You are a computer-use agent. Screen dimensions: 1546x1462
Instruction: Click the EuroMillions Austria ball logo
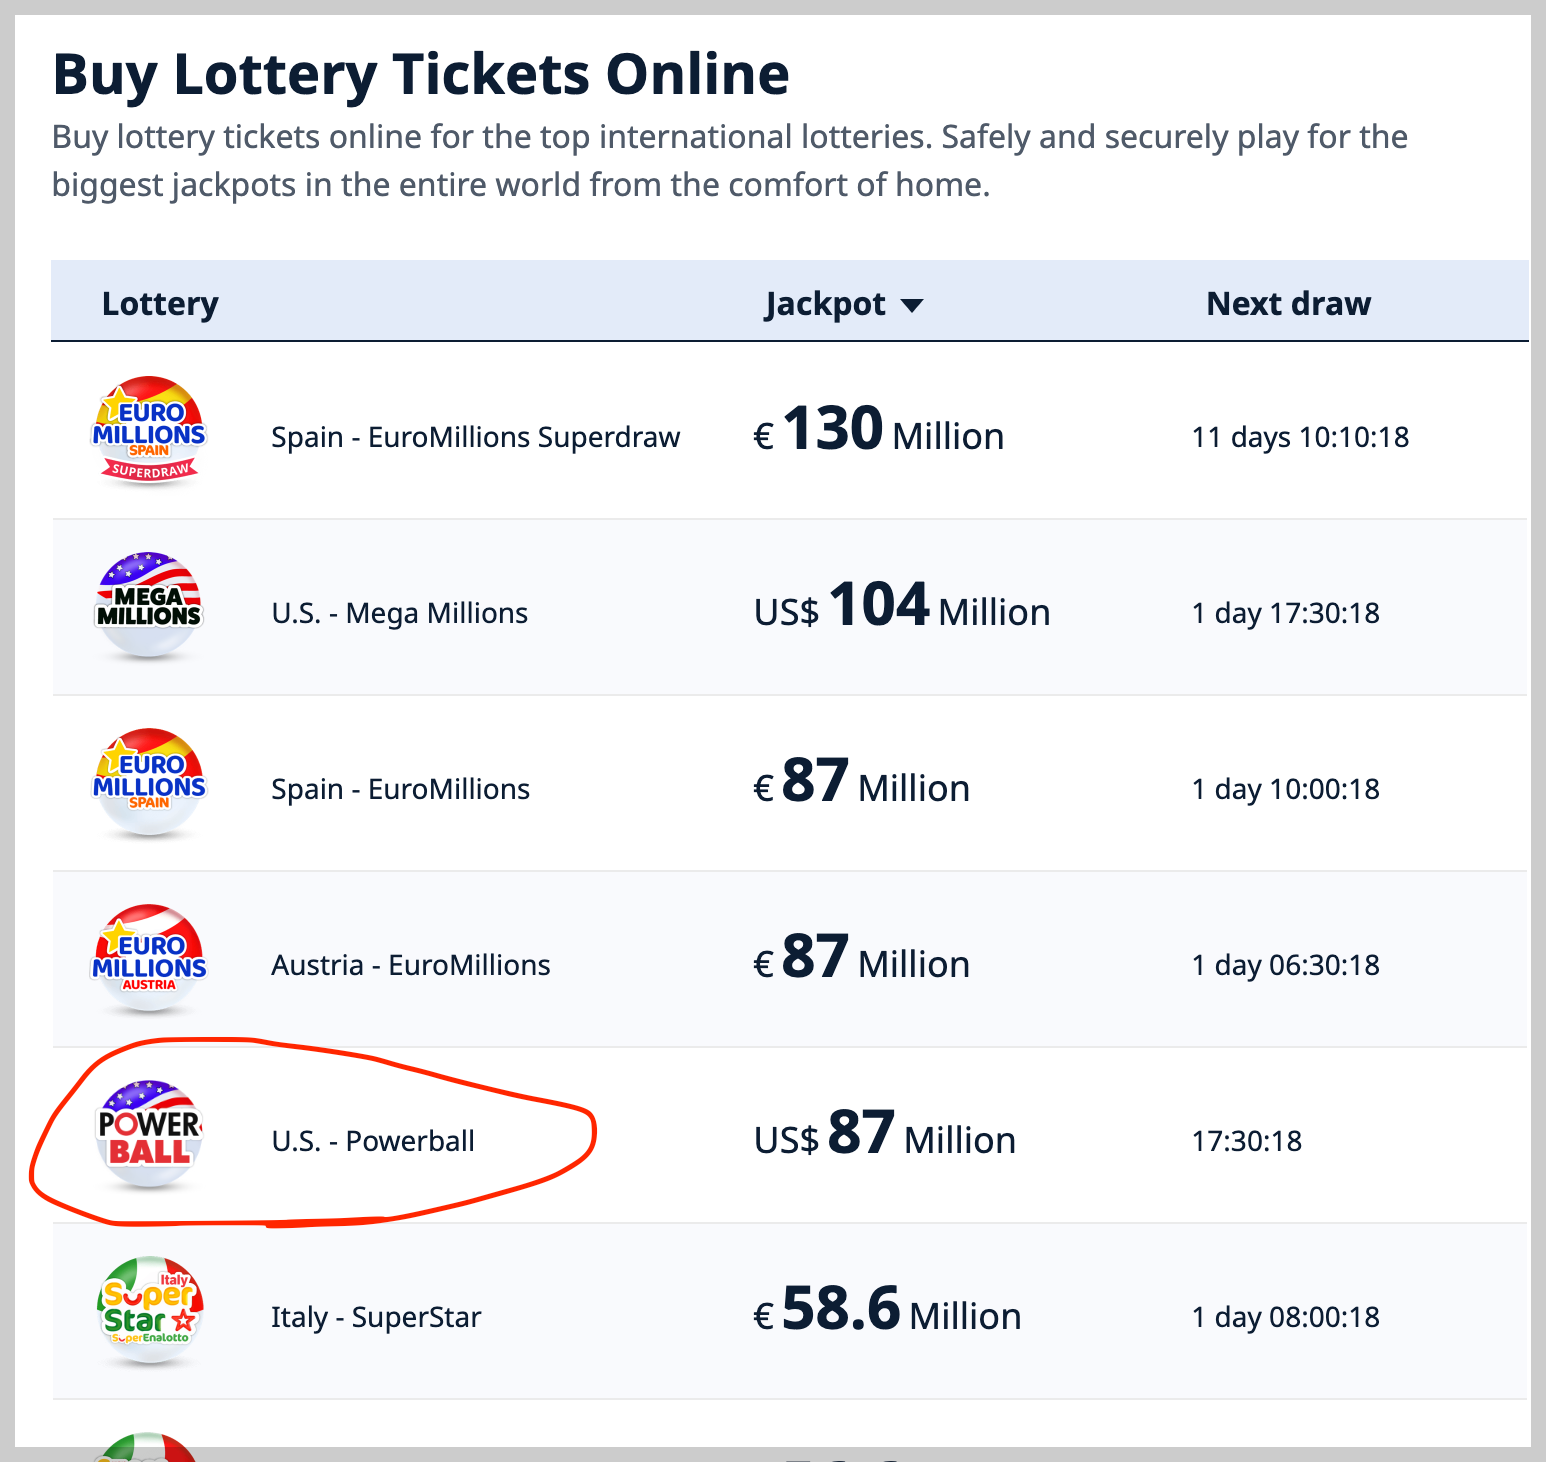click(x=149, y=959)
